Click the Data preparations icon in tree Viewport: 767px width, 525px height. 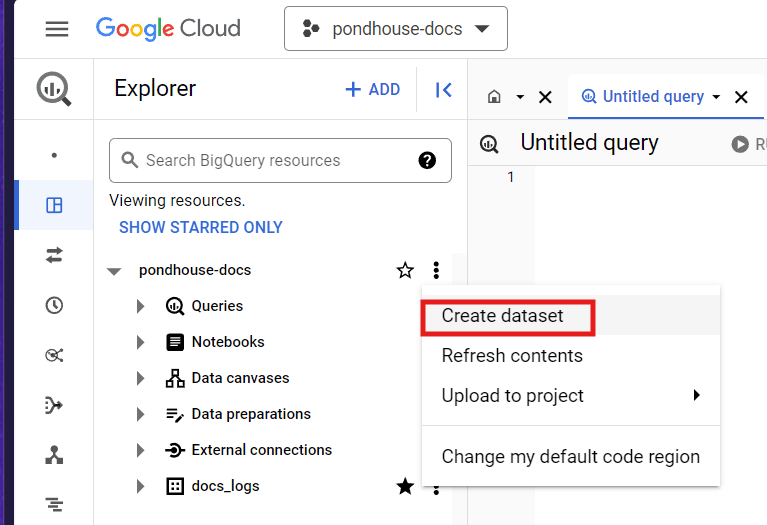point(175,414)
